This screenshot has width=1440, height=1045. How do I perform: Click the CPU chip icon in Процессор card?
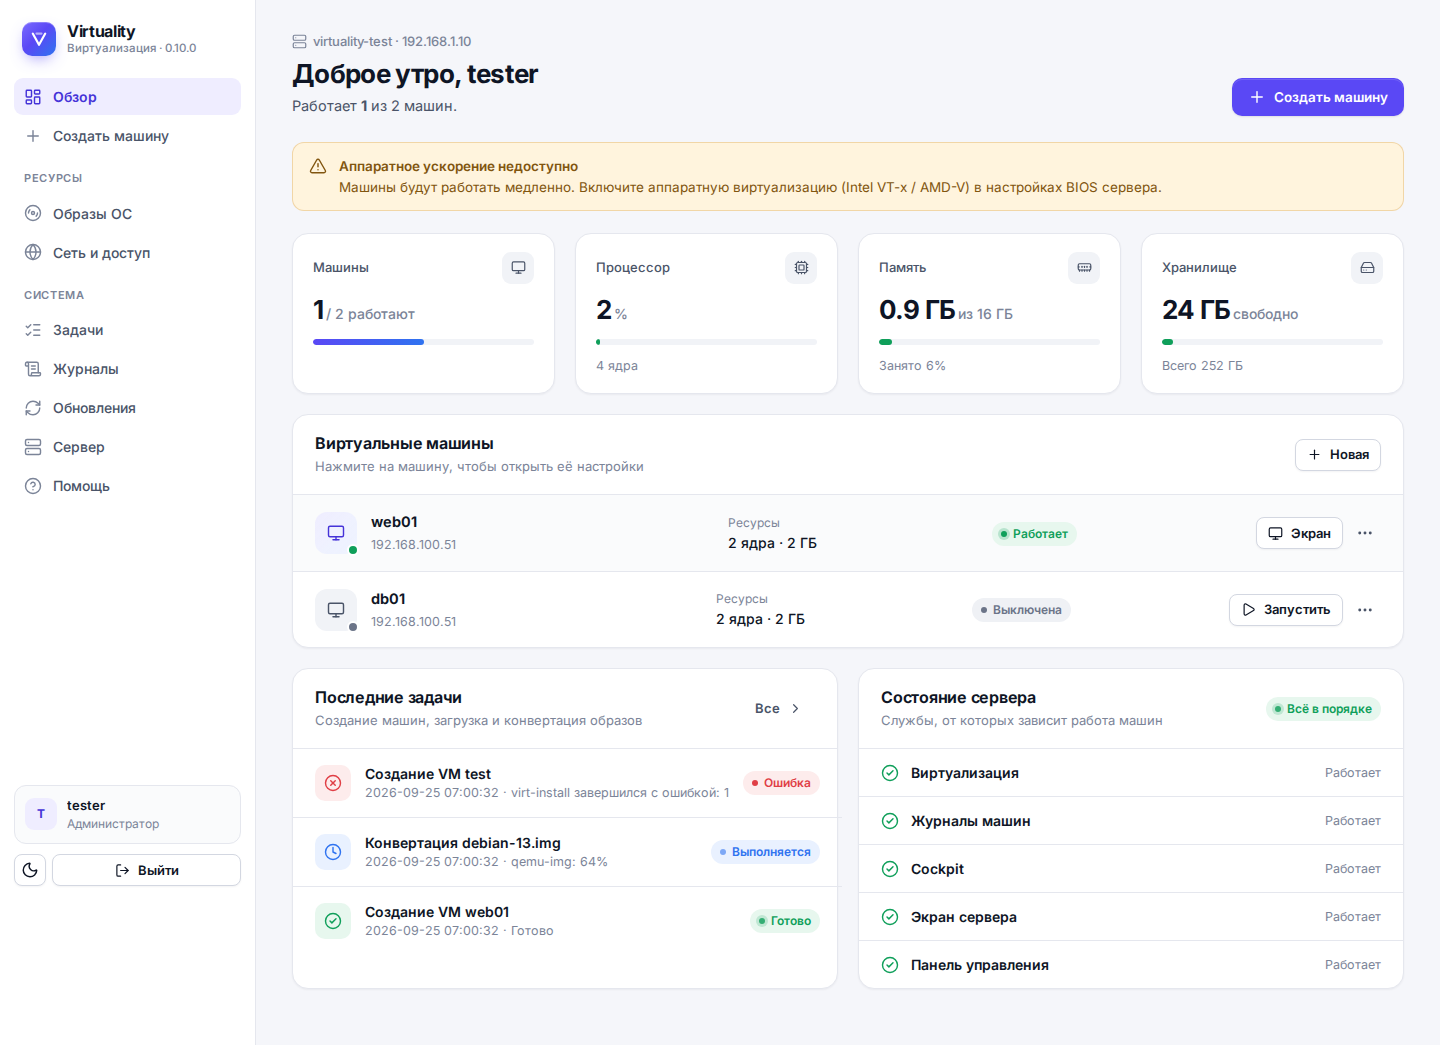click(801, 268)
